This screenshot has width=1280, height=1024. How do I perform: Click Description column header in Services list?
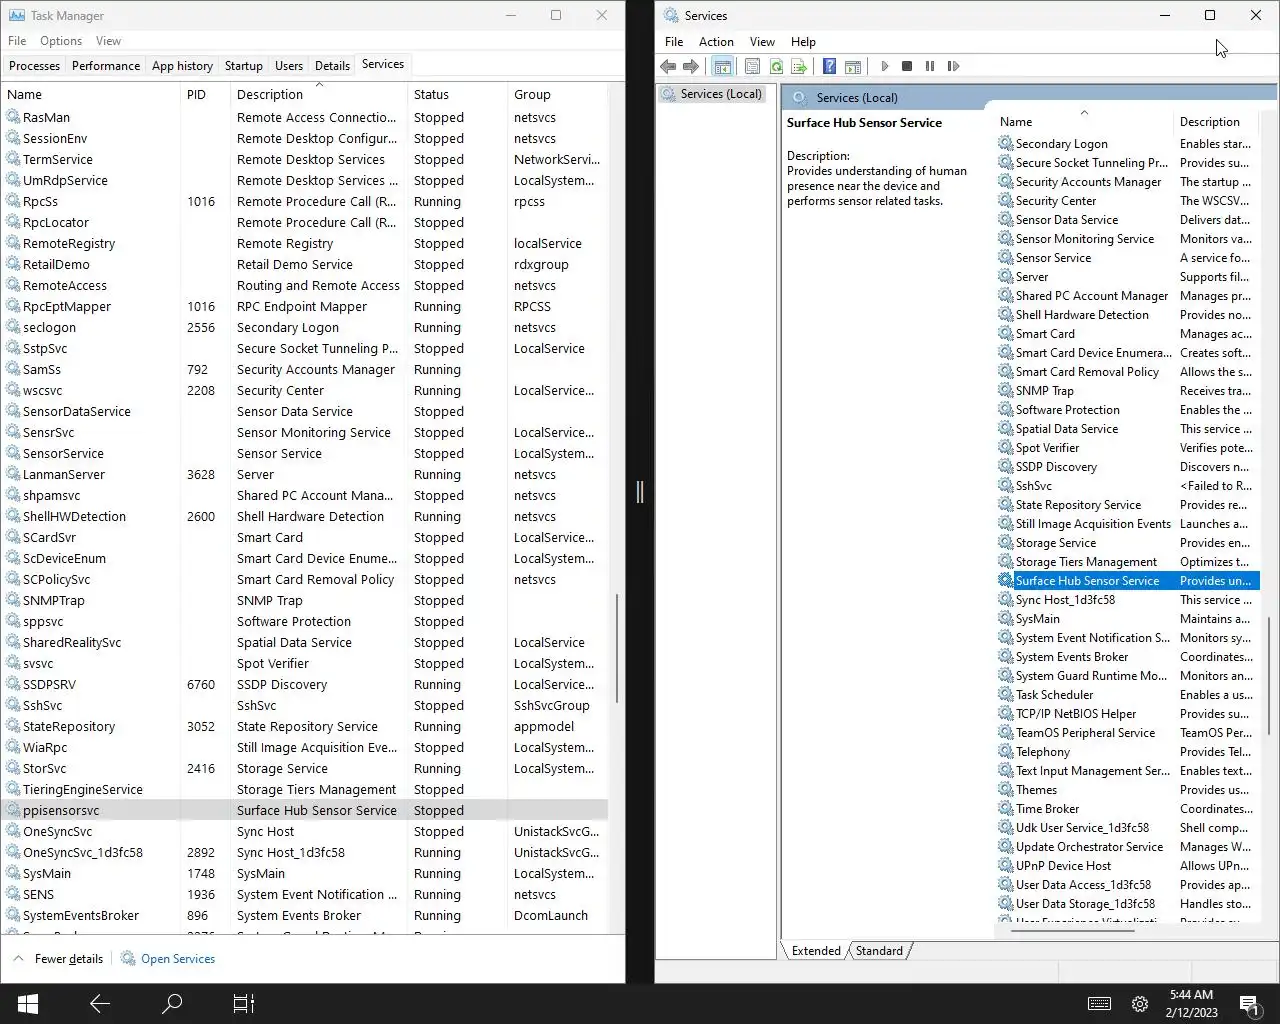1217,121
